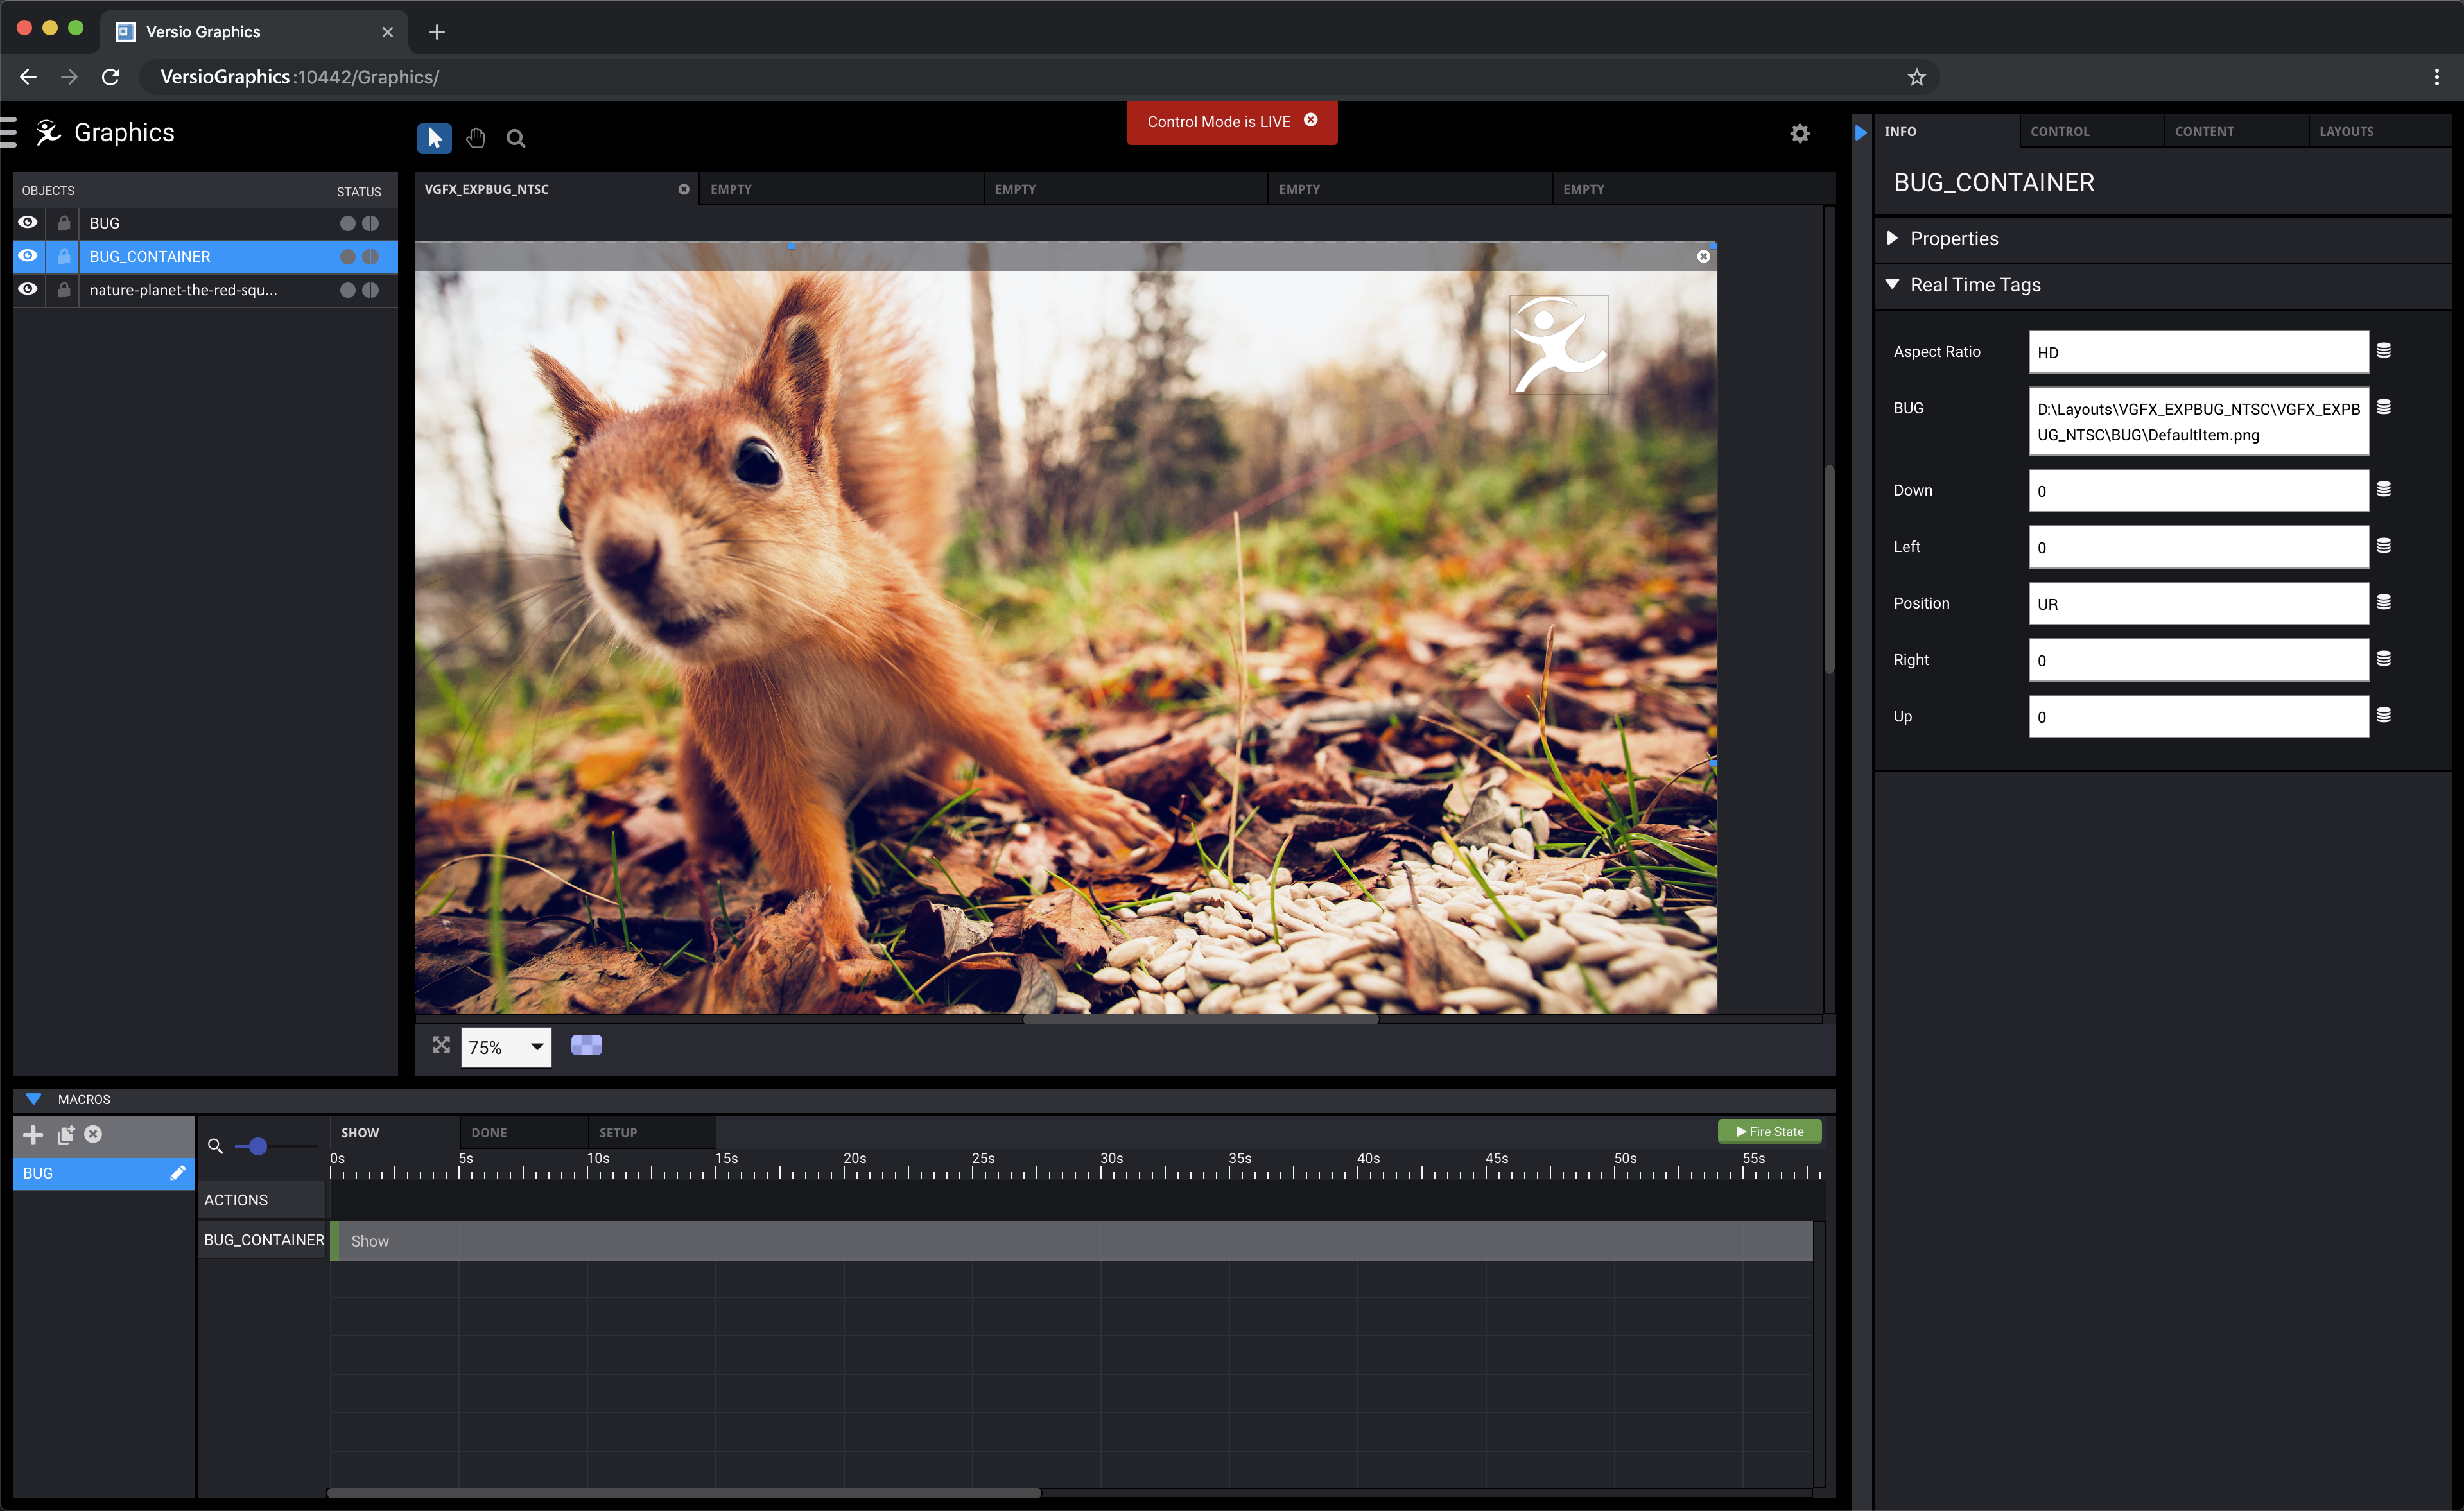Select the arrow pointer tool
The width and height of the screenshot is (2464, 1511).
[434, 138]
